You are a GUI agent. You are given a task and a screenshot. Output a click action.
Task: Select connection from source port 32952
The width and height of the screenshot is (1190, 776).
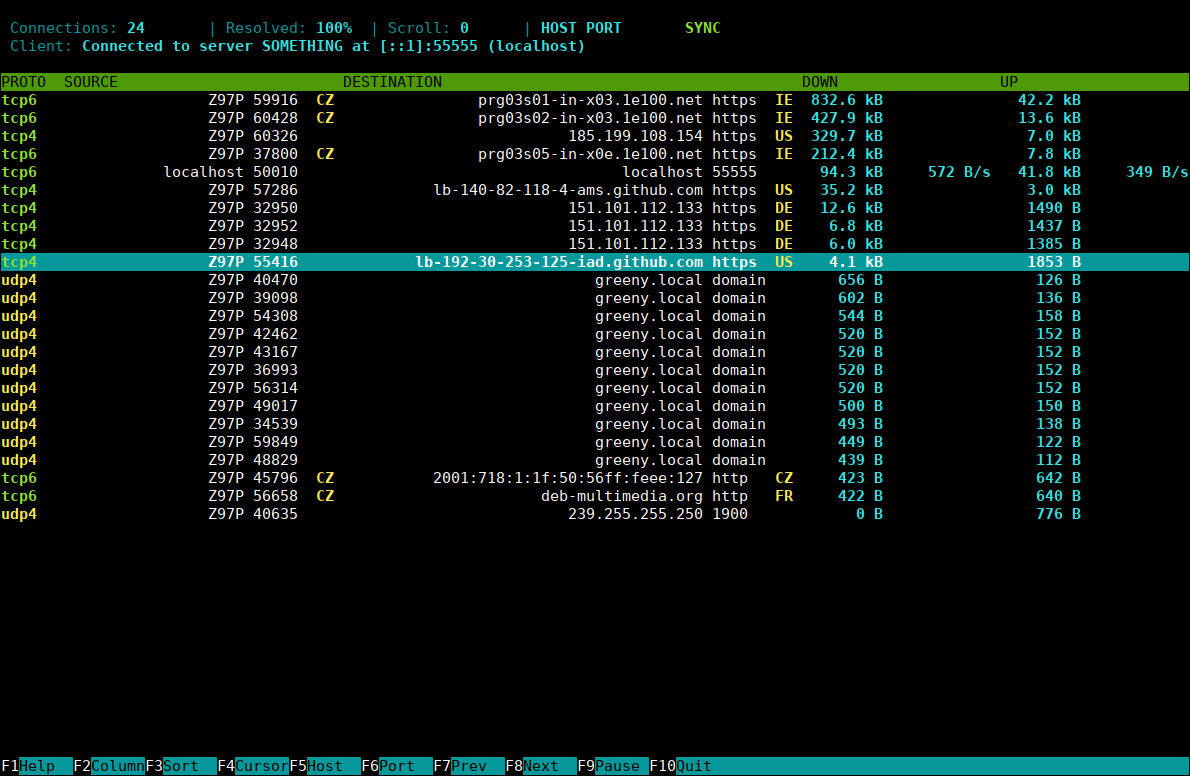coord(595,226)
